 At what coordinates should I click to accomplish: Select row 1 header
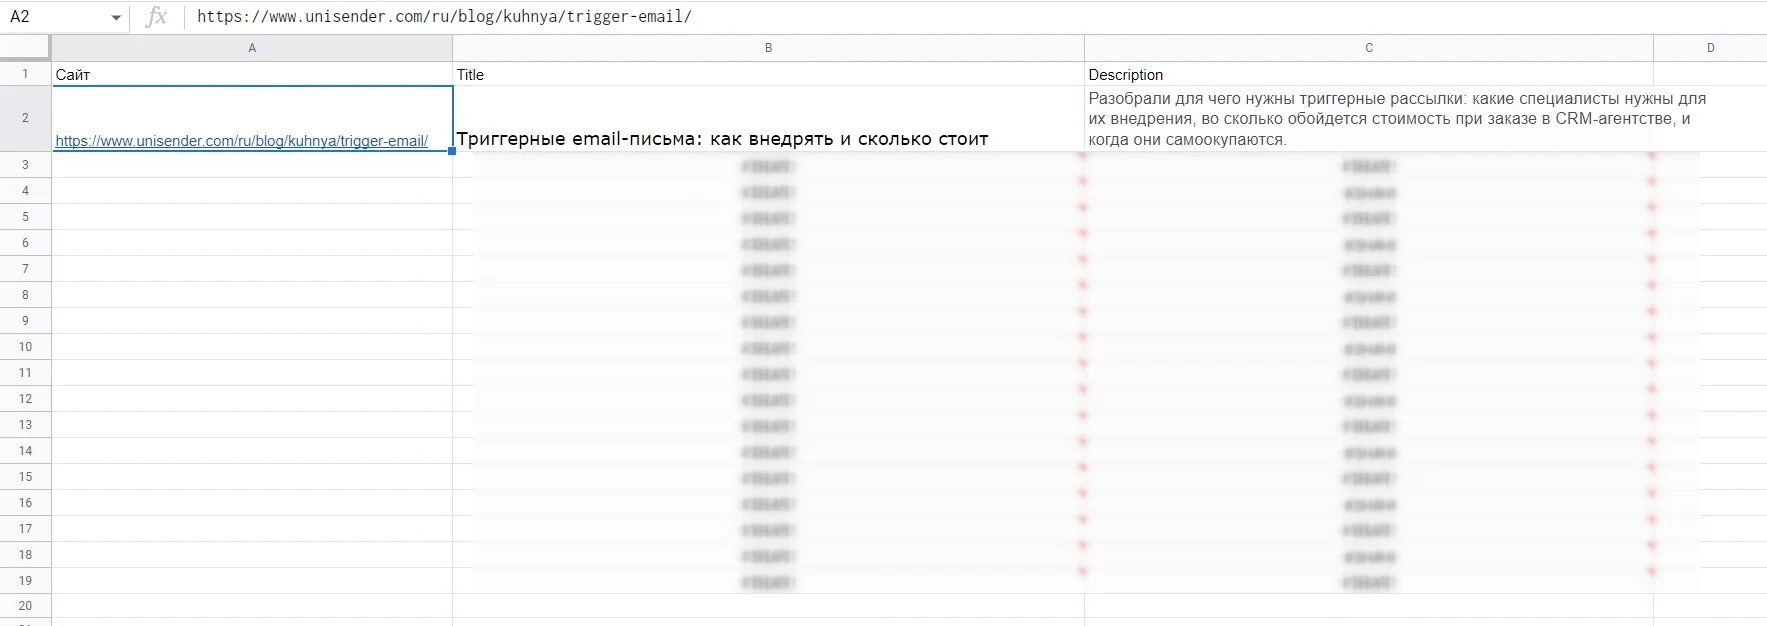coord(25,74)
